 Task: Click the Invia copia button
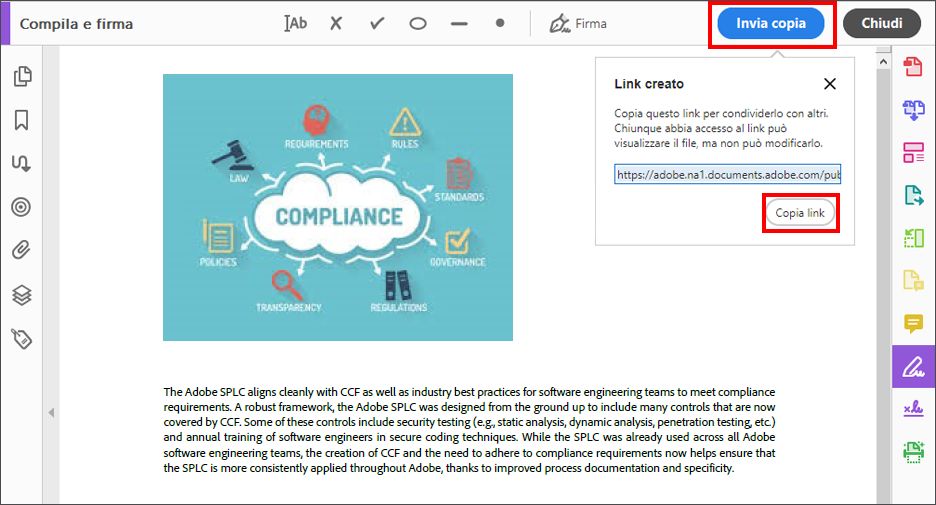(x=771, y=23)
